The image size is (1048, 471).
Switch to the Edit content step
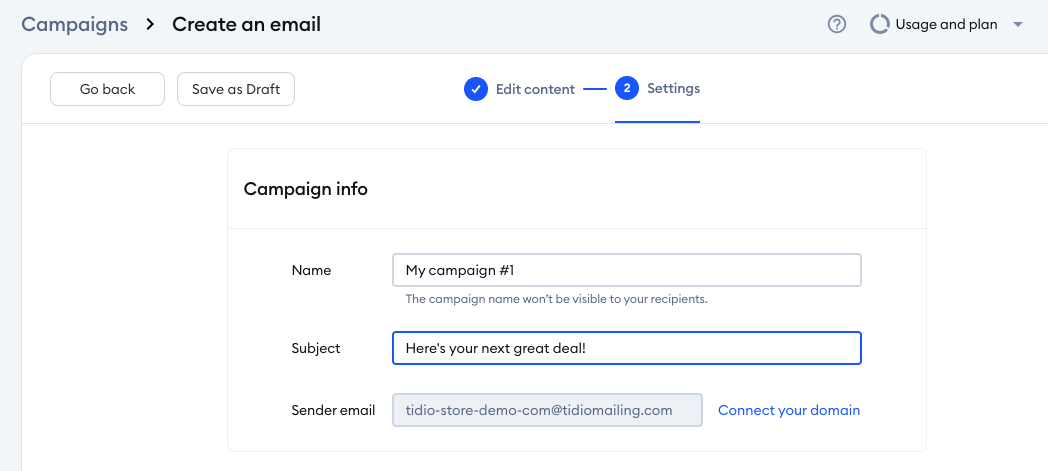pos(535,89)
